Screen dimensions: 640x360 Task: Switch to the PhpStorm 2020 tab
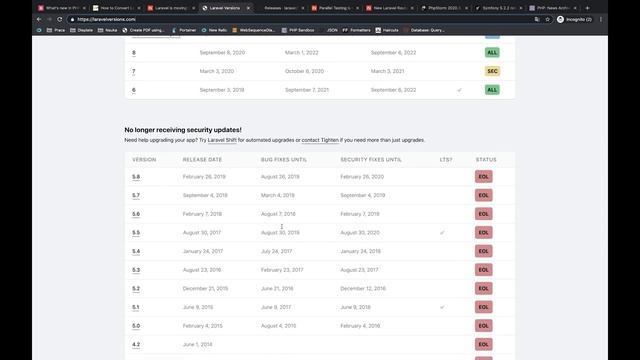coord(444,8)
